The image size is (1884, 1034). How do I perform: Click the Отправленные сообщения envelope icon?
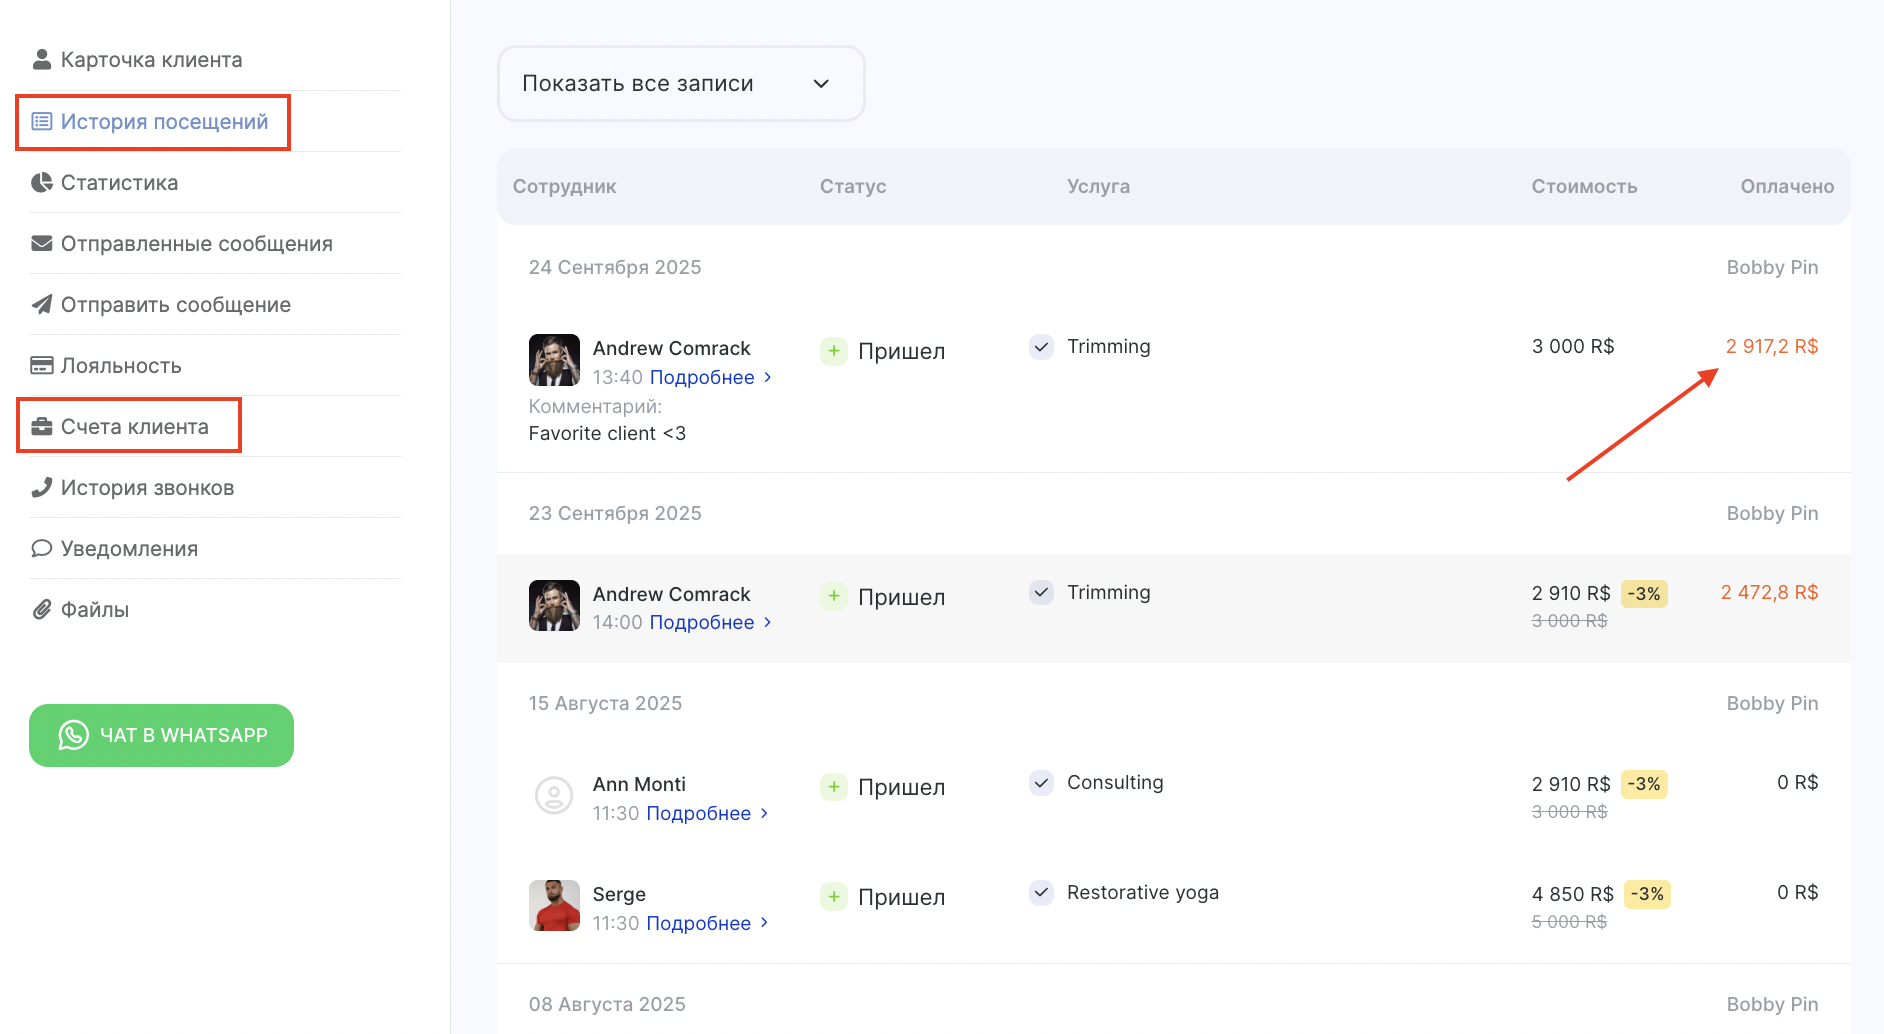pos(41,244)
